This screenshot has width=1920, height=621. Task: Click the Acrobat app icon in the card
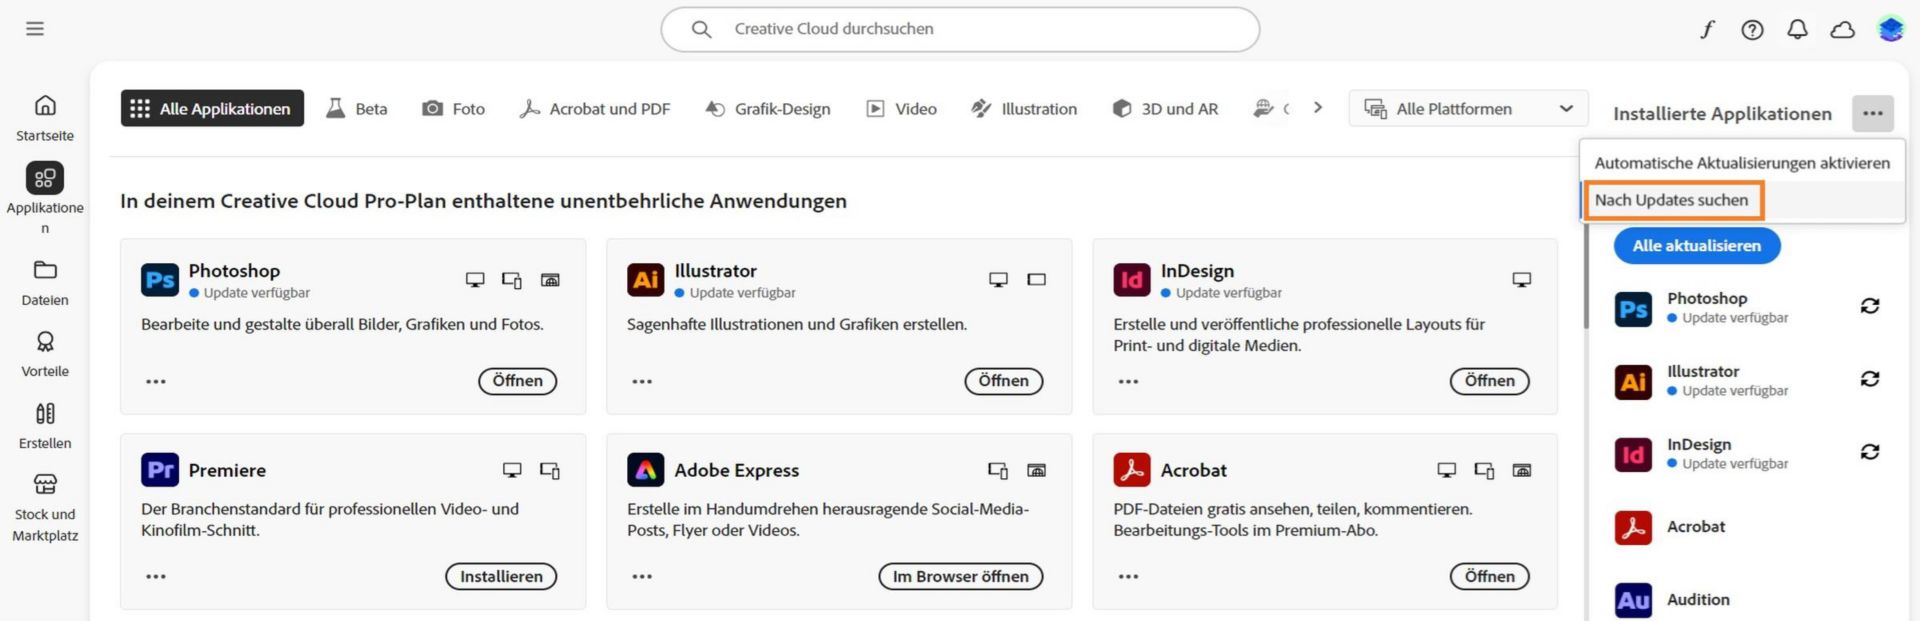(1132, 470)
